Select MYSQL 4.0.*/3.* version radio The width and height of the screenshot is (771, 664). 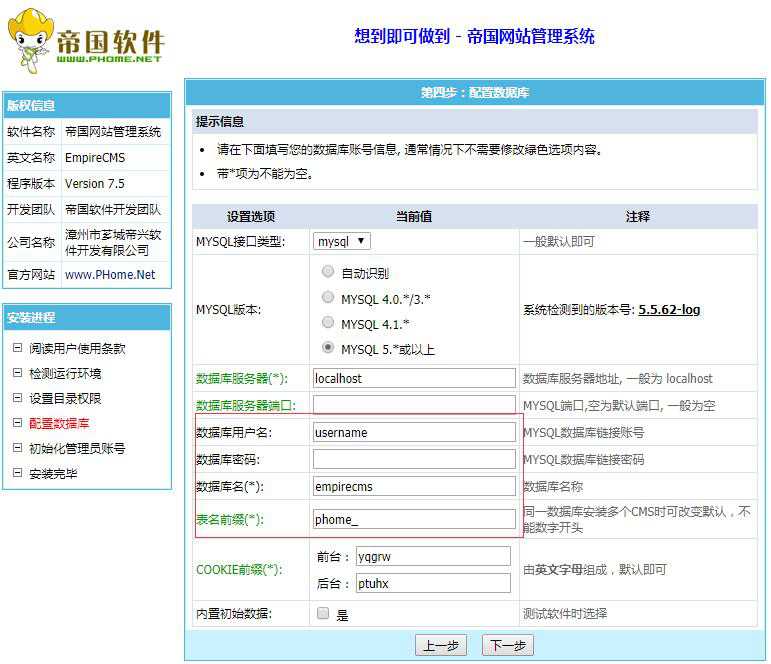pyautogui.click(x=327, y=297)
